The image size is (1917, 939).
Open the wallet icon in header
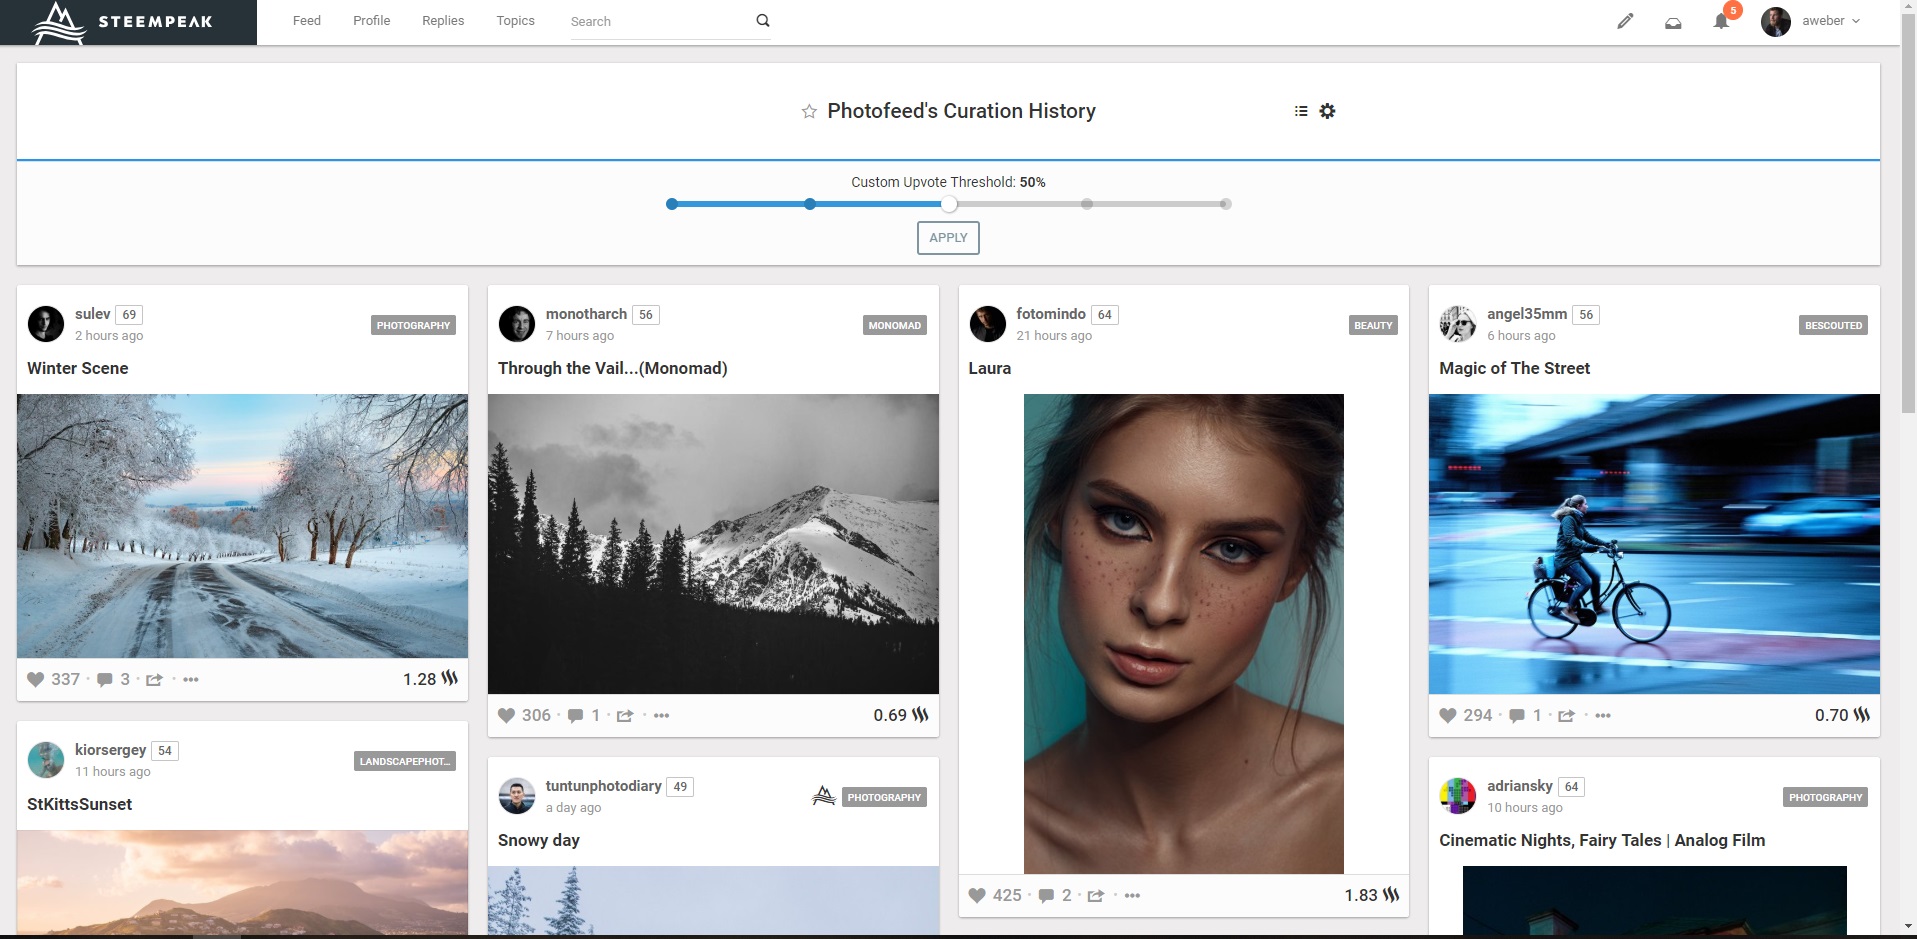click(1673, 22)
